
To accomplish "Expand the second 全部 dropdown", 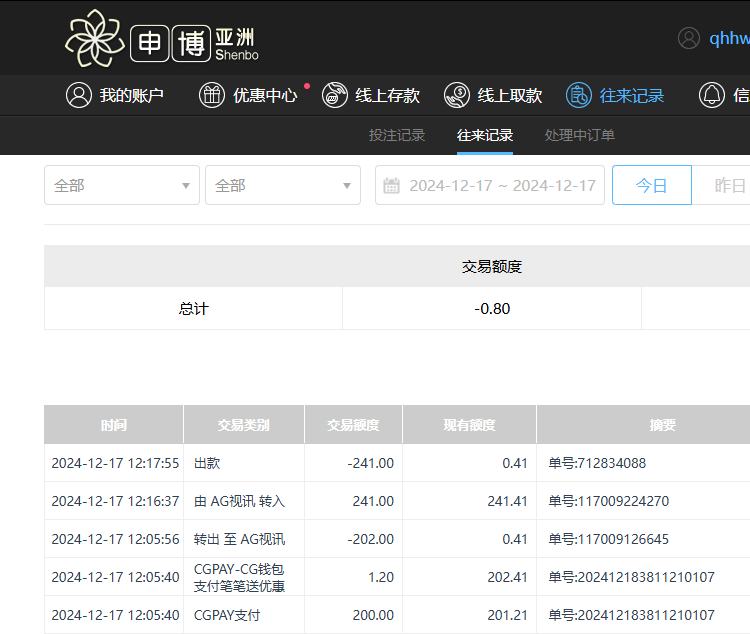I will pos(283,185).
